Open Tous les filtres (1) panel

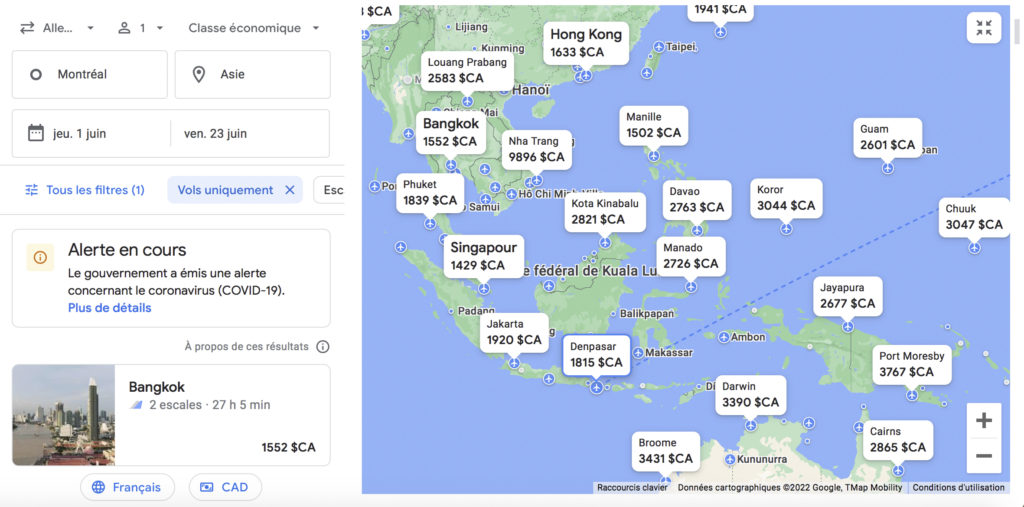point(85,190)
